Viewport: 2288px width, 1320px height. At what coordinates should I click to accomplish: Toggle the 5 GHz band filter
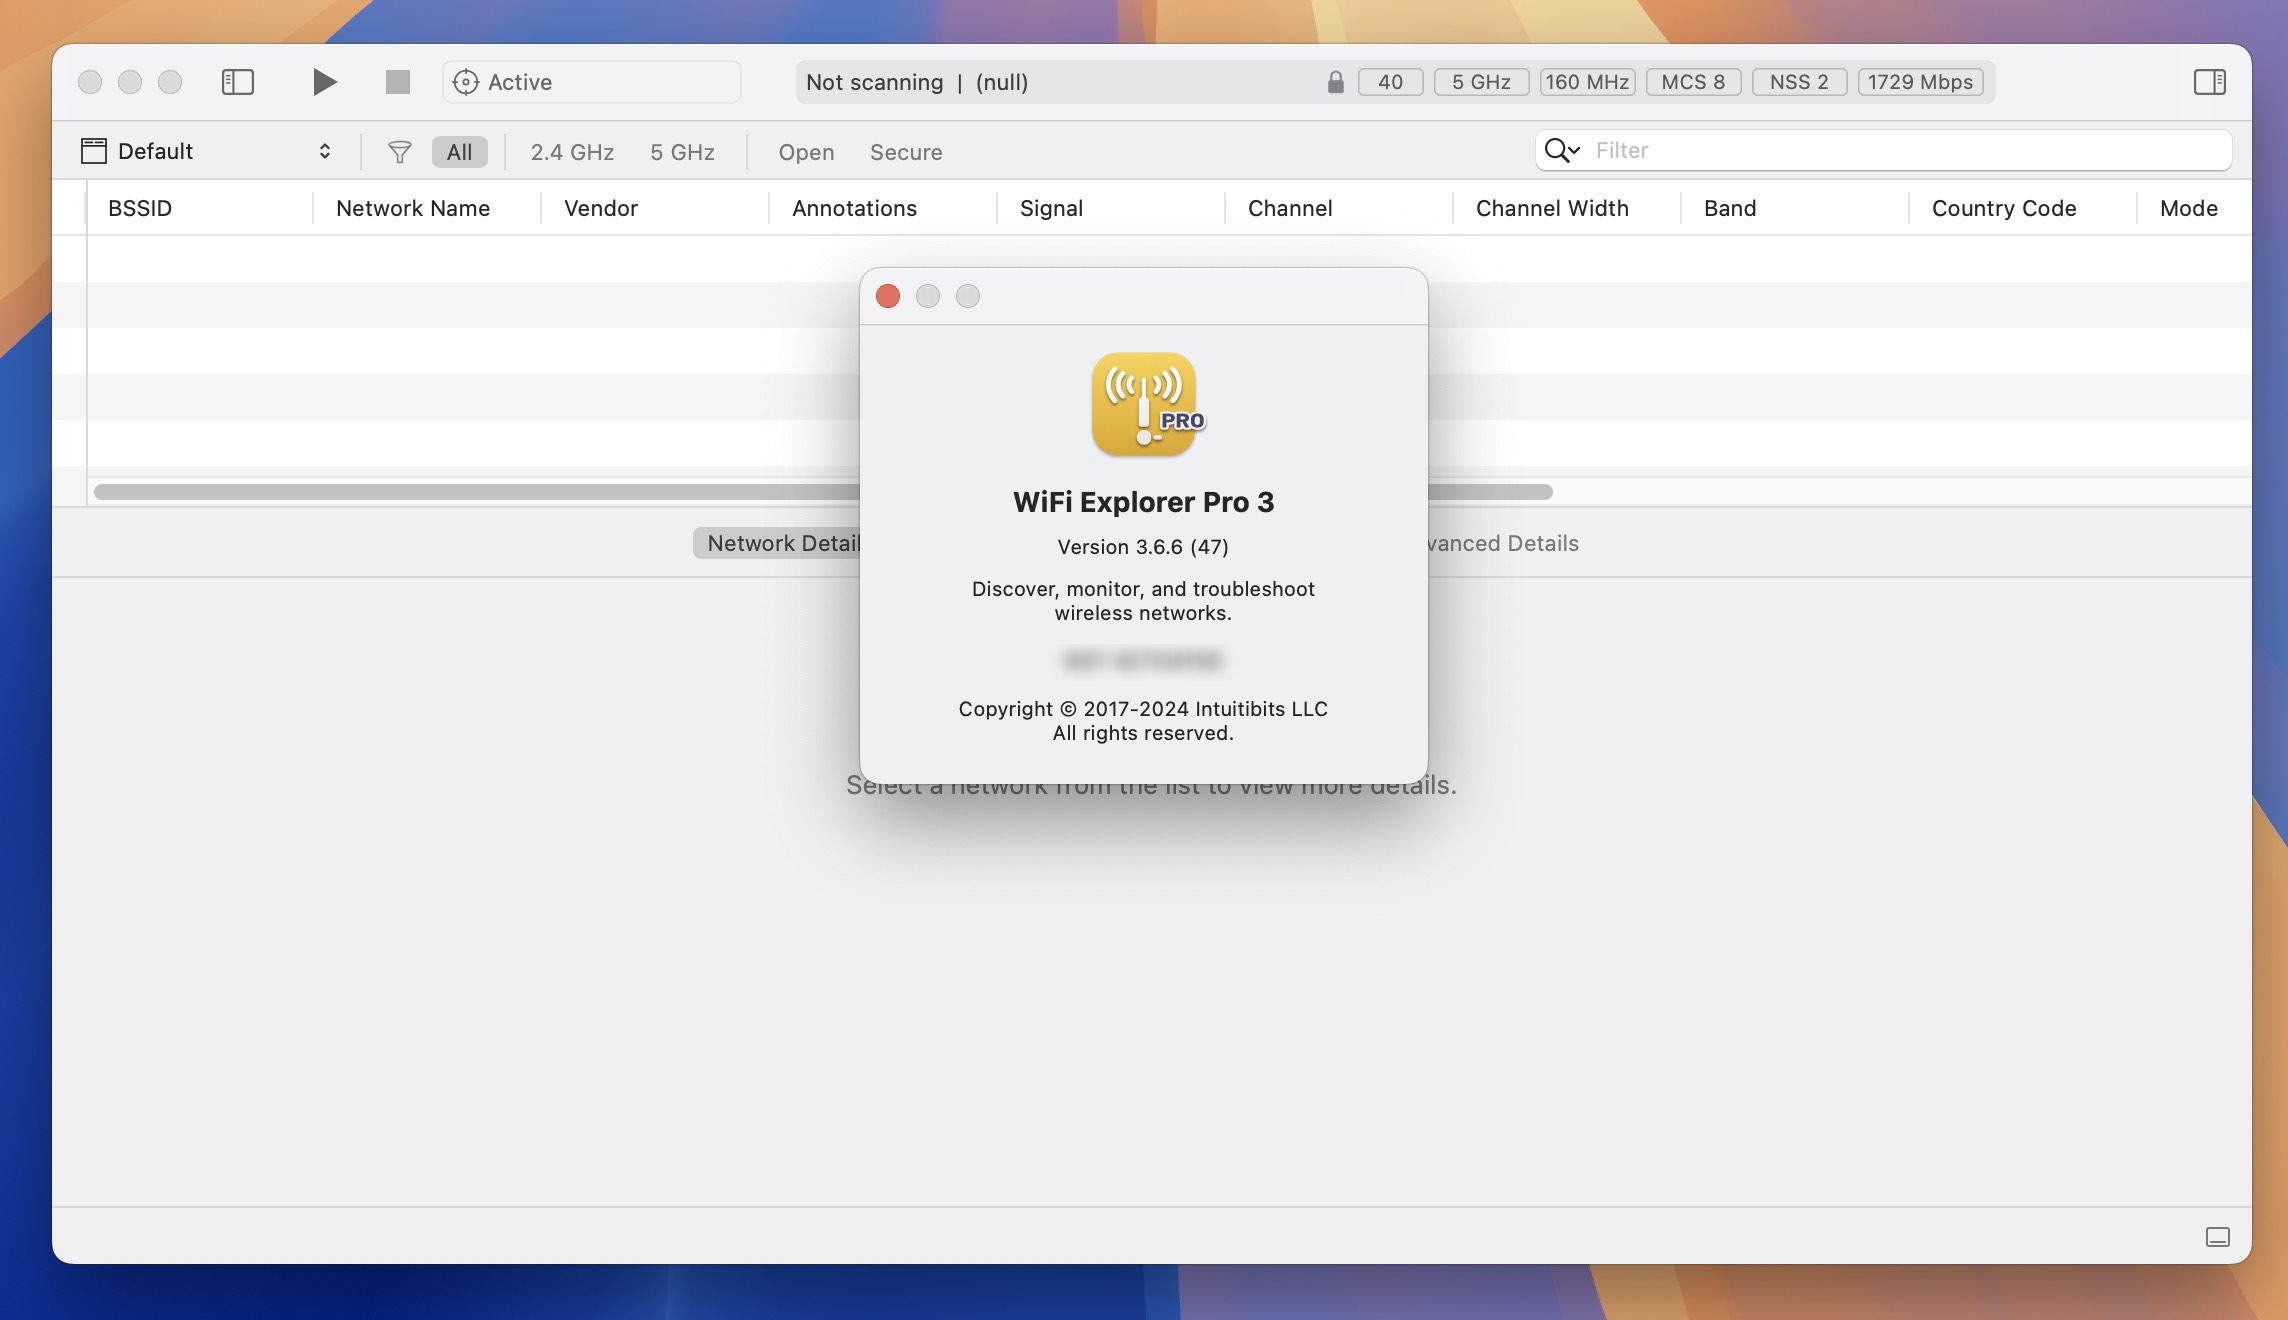(682, 151)
